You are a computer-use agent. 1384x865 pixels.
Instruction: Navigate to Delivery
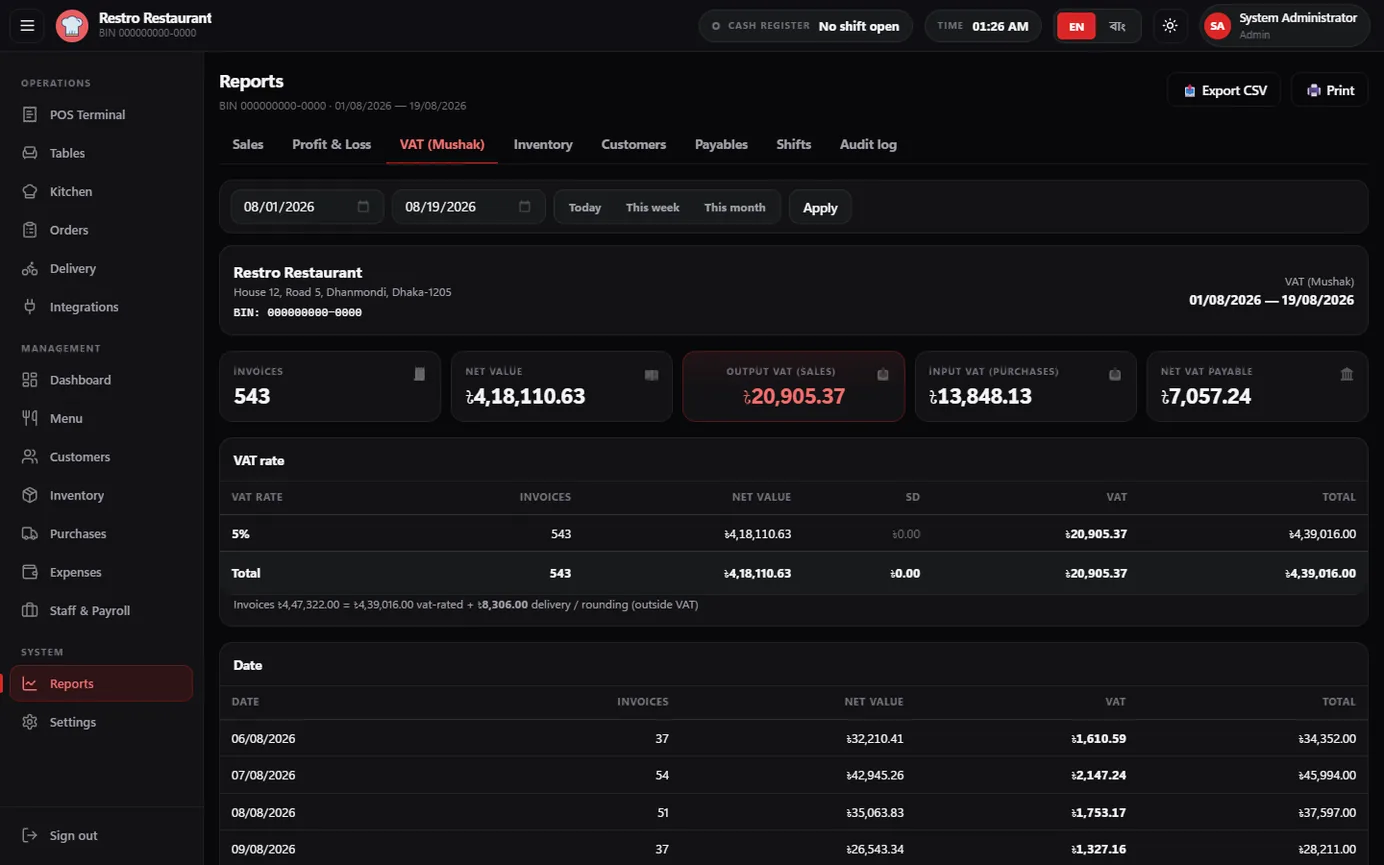[x=101, y=269]
